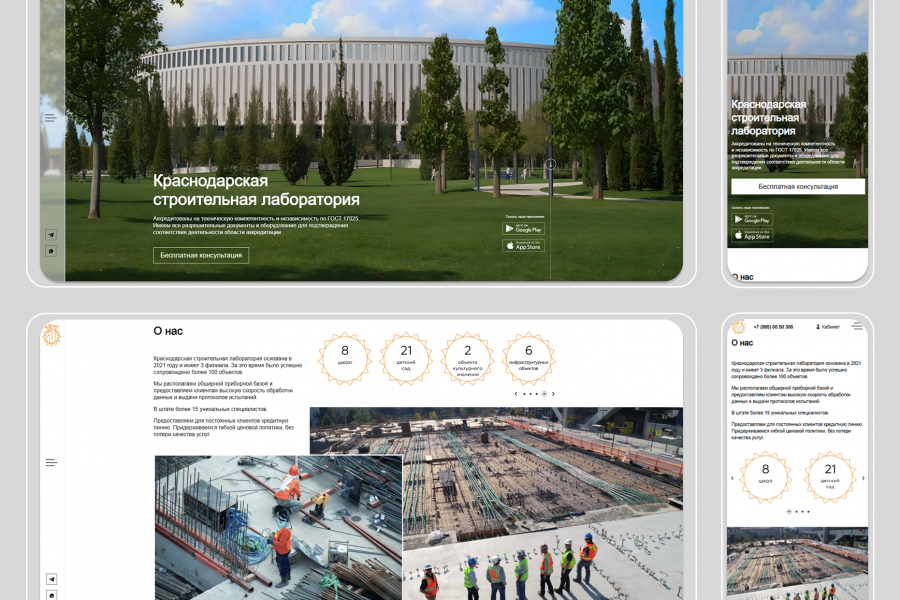Go to previous stats slide on mobile

tap(732, 478)
